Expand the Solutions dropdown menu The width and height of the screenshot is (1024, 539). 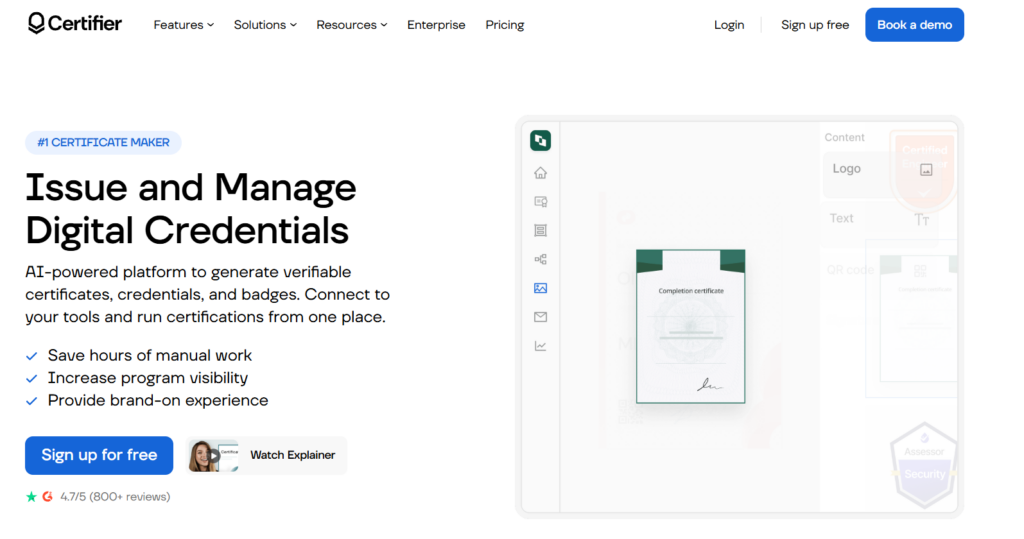pyautogui.click(x=265, y=25)
